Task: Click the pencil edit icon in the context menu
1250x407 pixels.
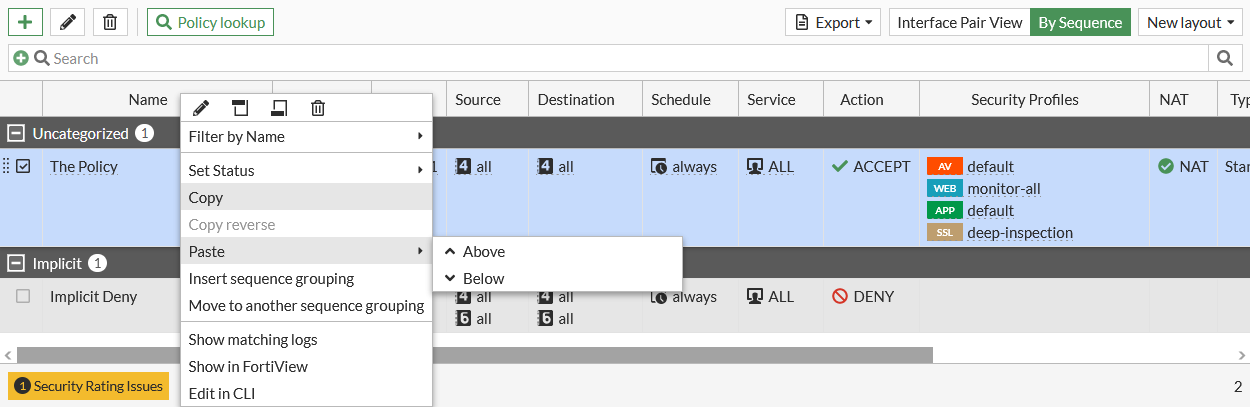Action: (x=201, y=108)
